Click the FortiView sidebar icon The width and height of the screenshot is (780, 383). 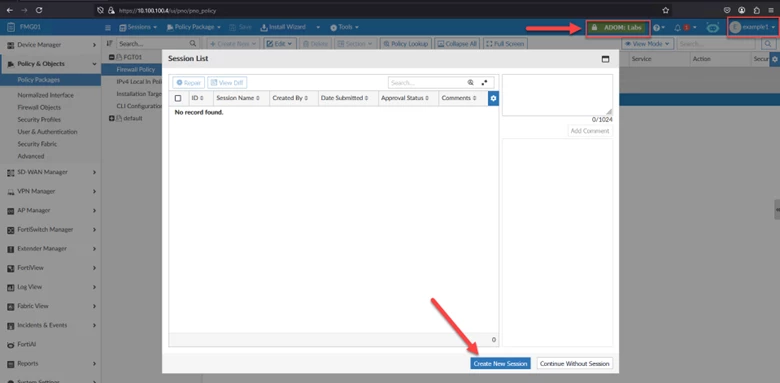10,268
